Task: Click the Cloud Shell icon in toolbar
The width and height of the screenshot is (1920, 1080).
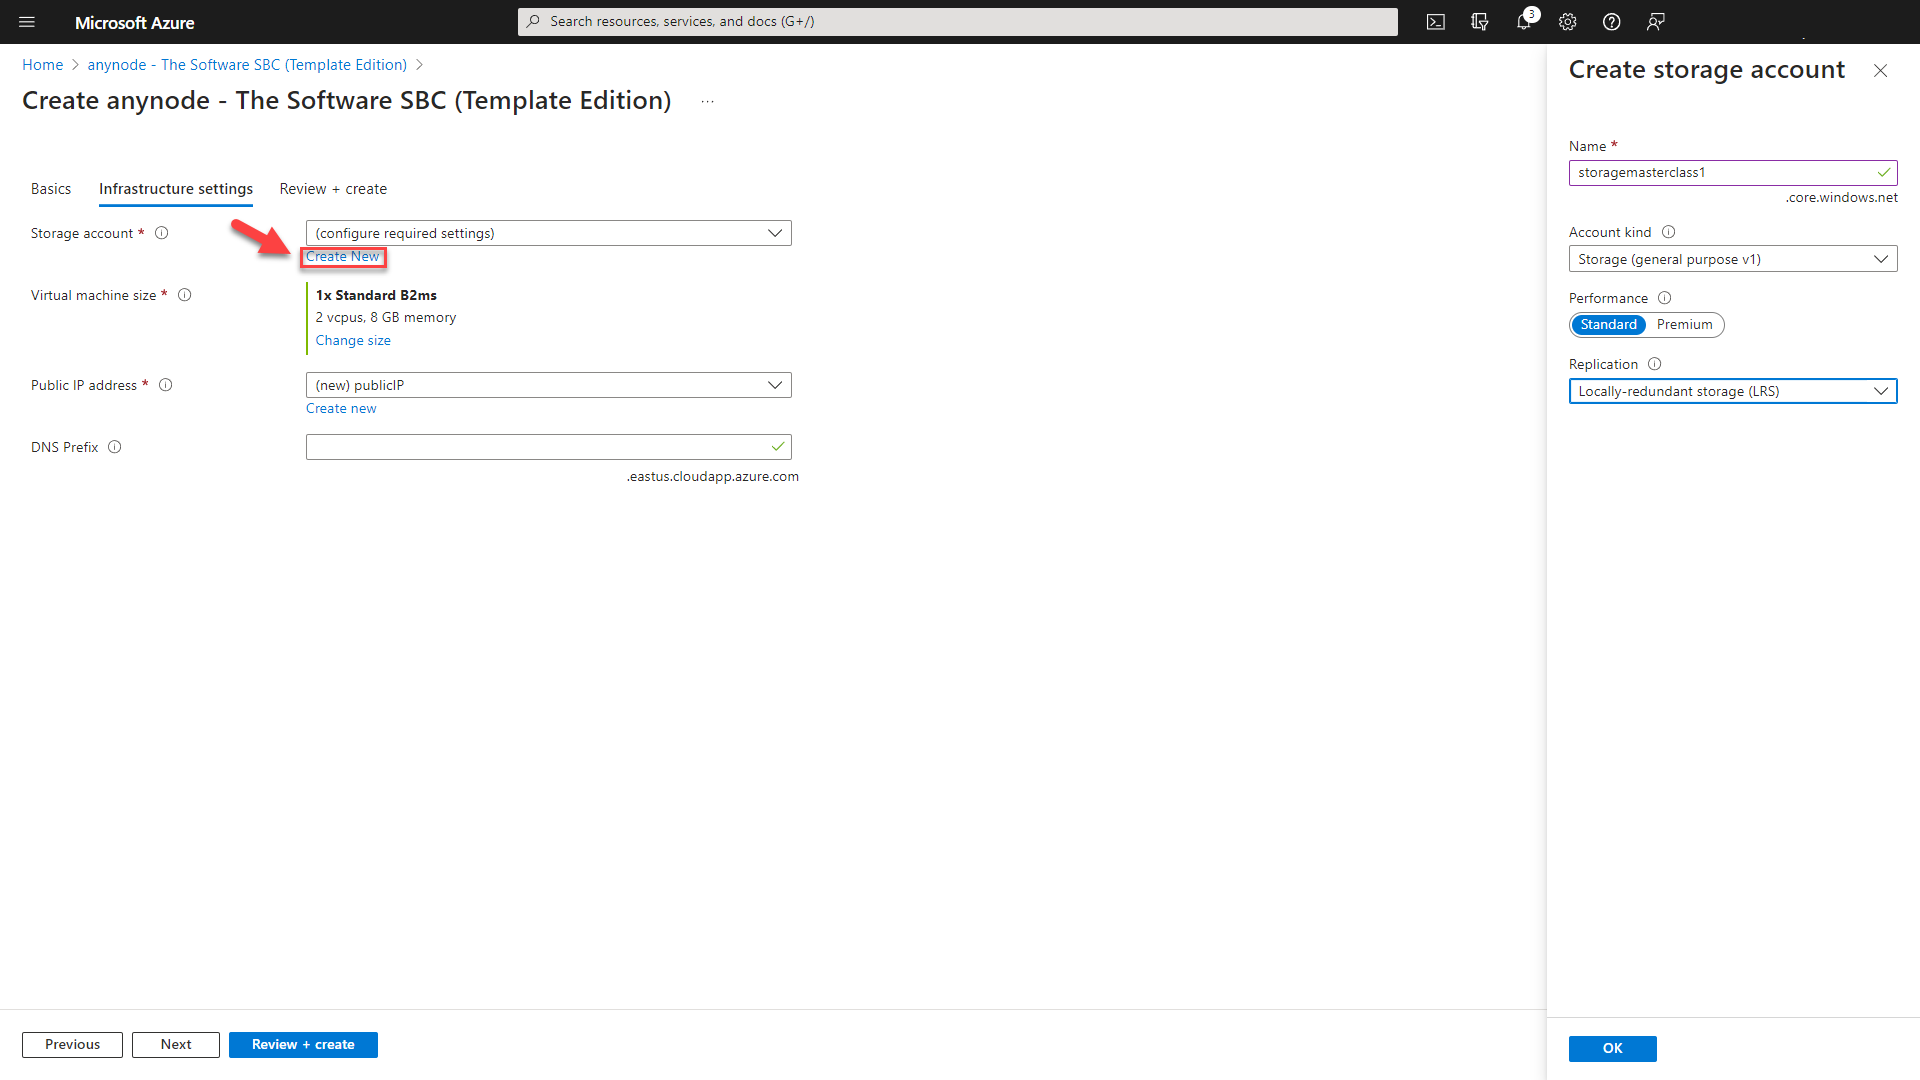Action: tap(1439, 22)
